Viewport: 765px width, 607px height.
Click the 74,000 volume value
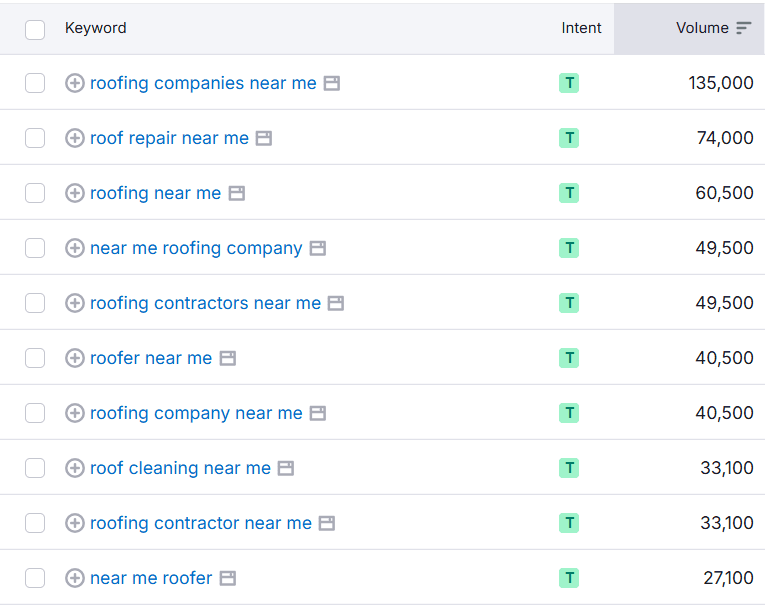[x=725, y=138]
